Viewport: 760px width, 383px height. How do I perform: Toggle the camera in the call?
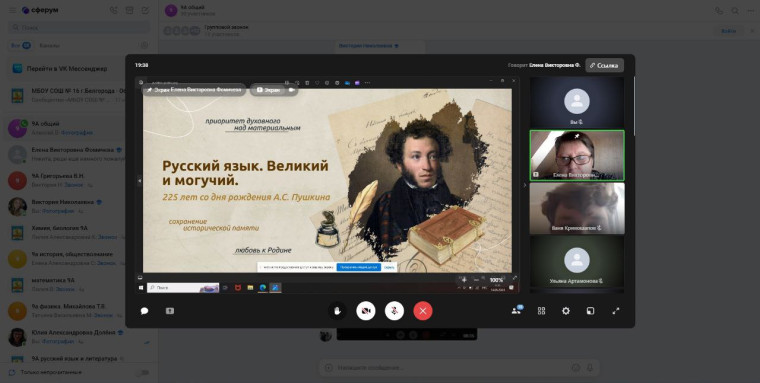pos(366,311)
